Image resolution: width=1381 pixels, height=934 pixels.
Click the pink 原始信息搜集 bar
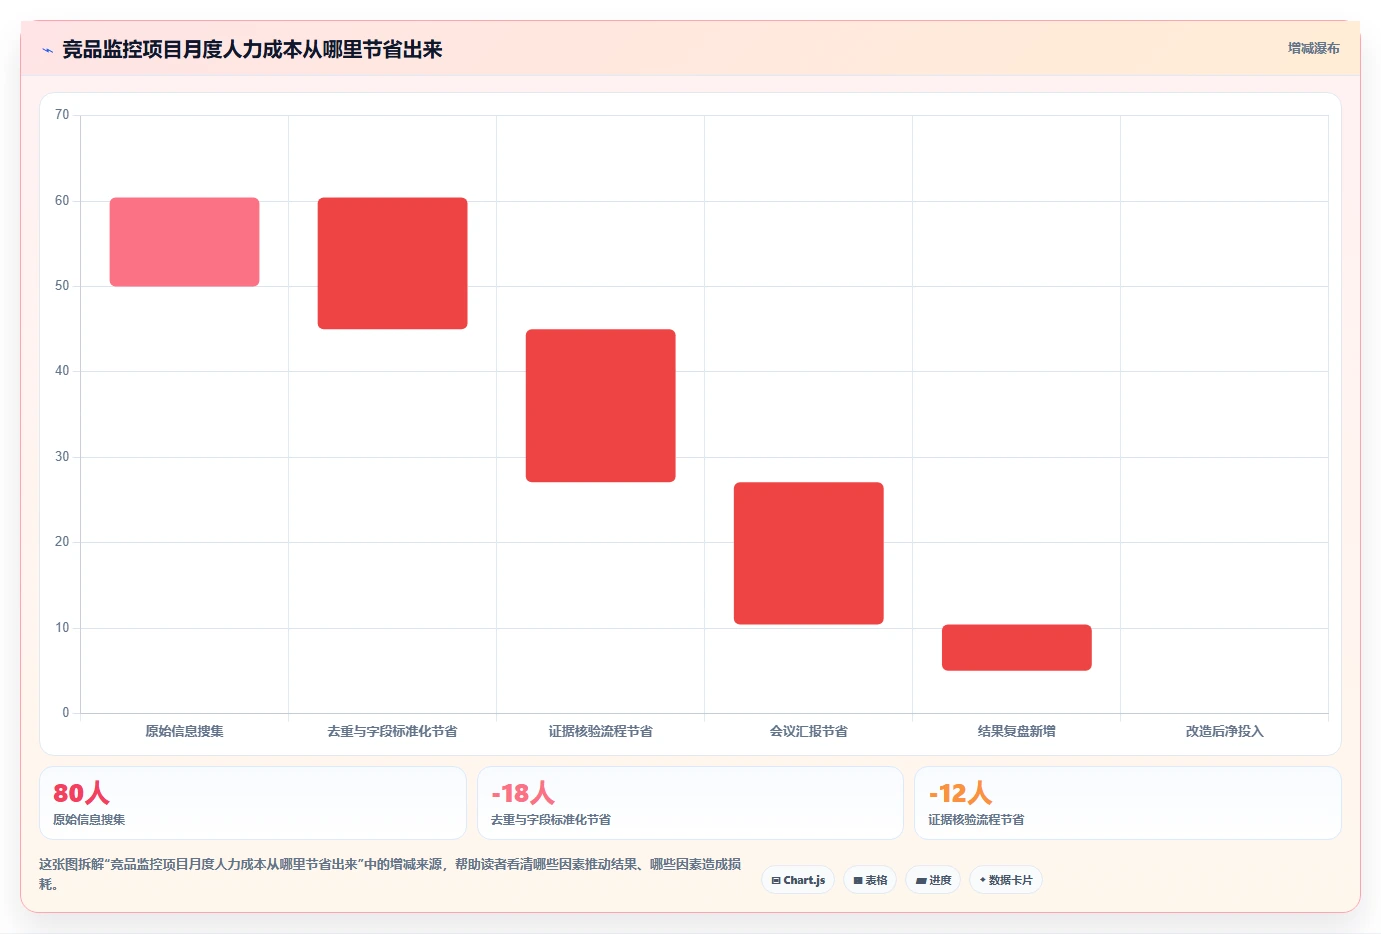[185, 242]
